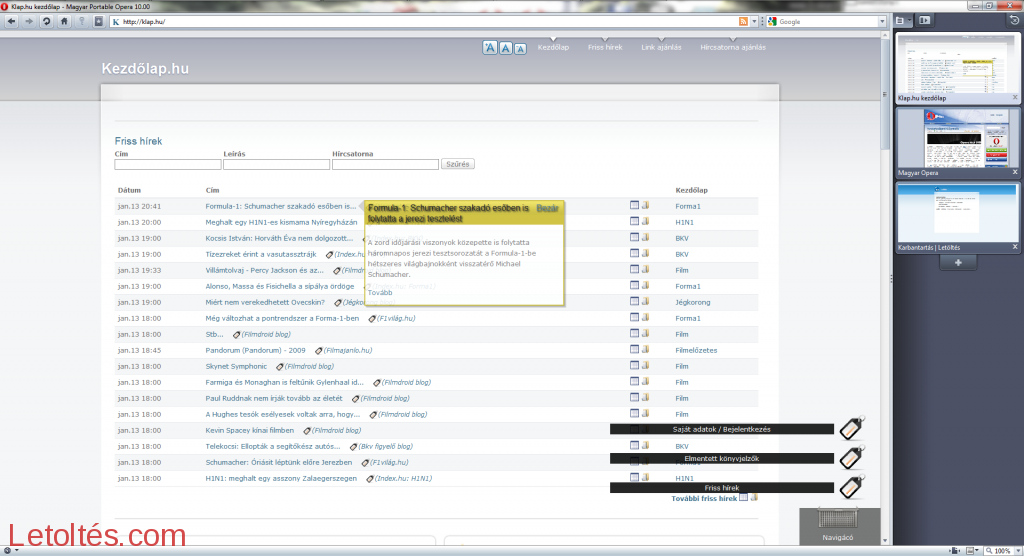This screenshot has width=1024, height=556.
Task: Select the smallest font size A icon
Action: (x=520, y=48)
